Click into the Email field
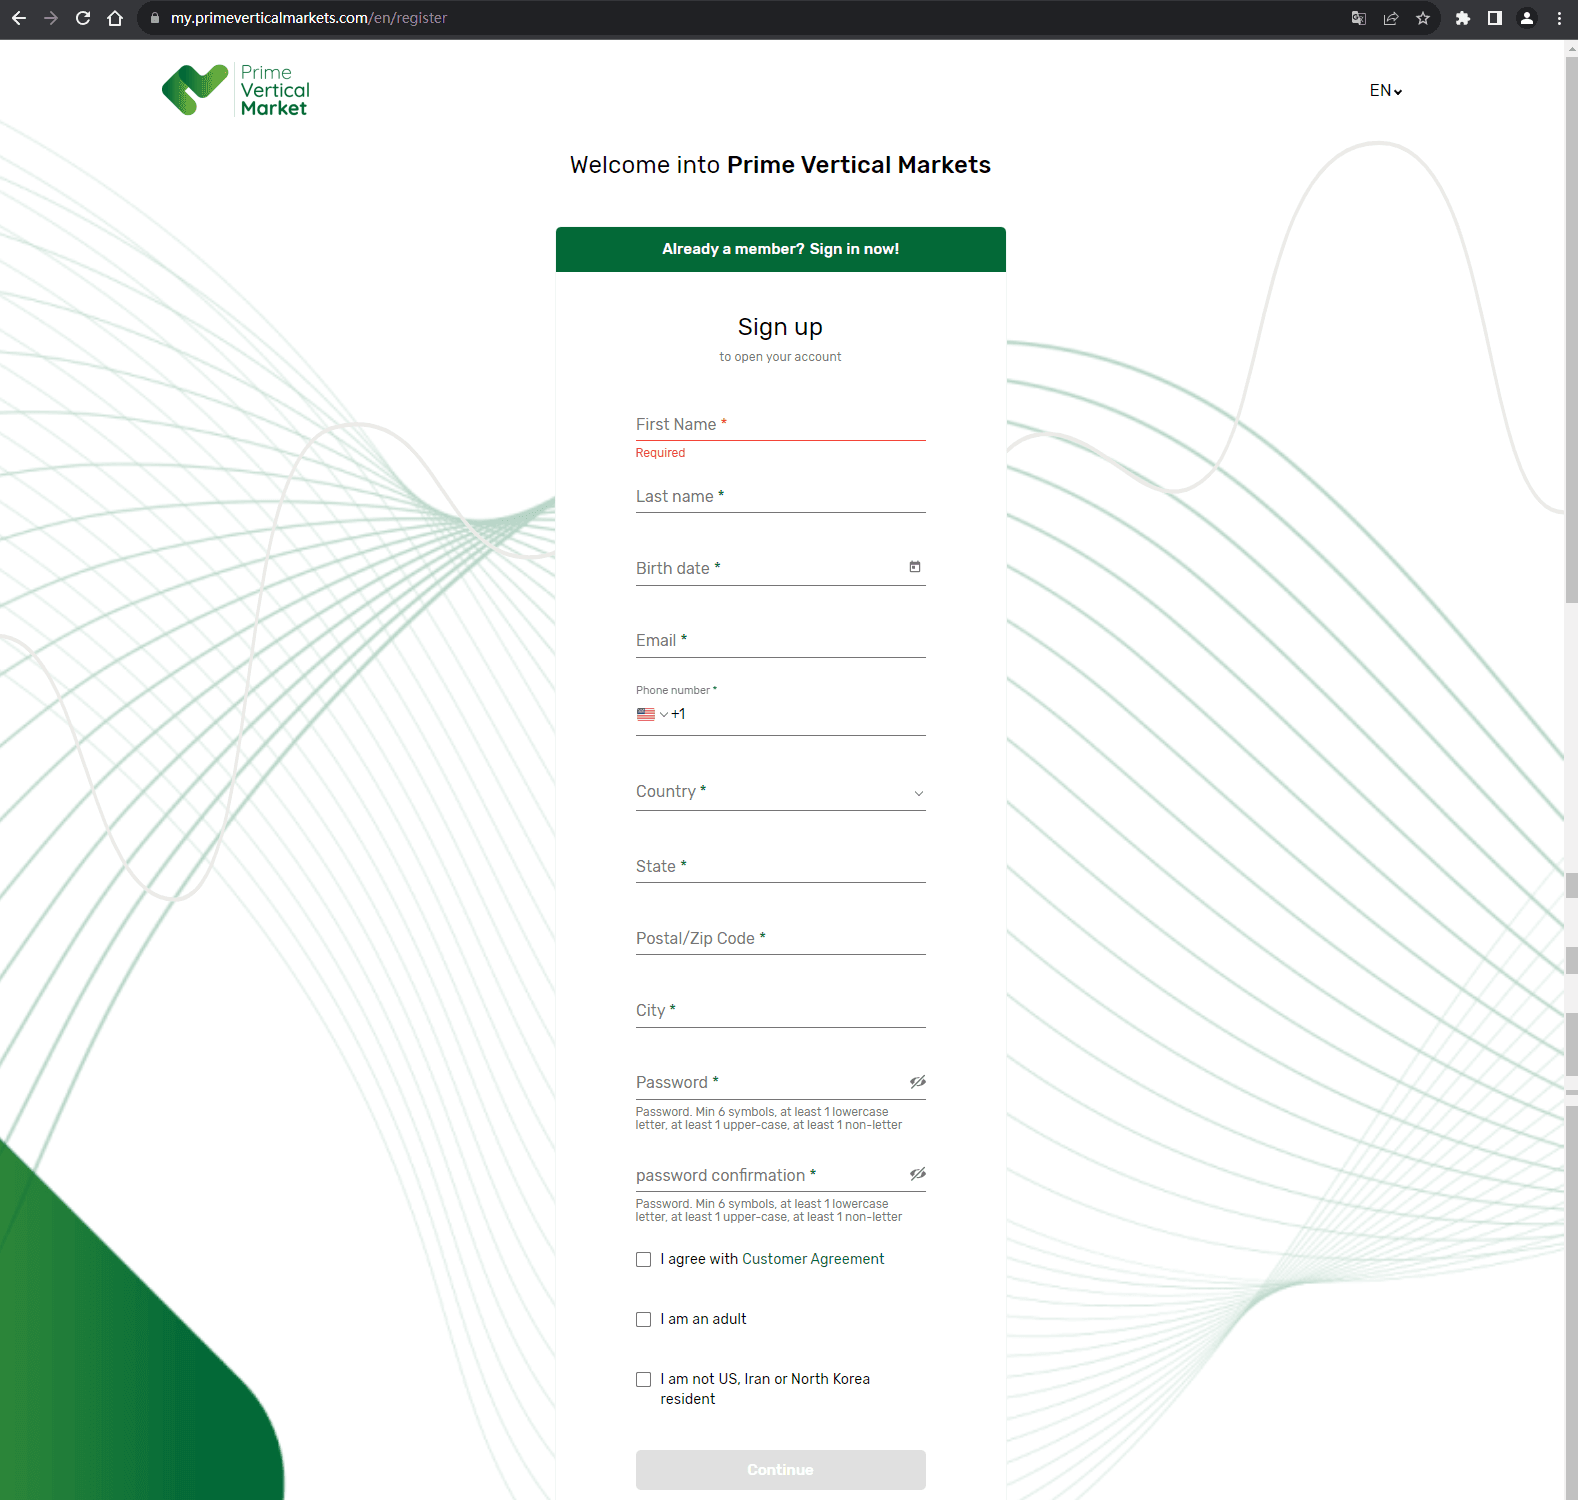 coord(781,641)
